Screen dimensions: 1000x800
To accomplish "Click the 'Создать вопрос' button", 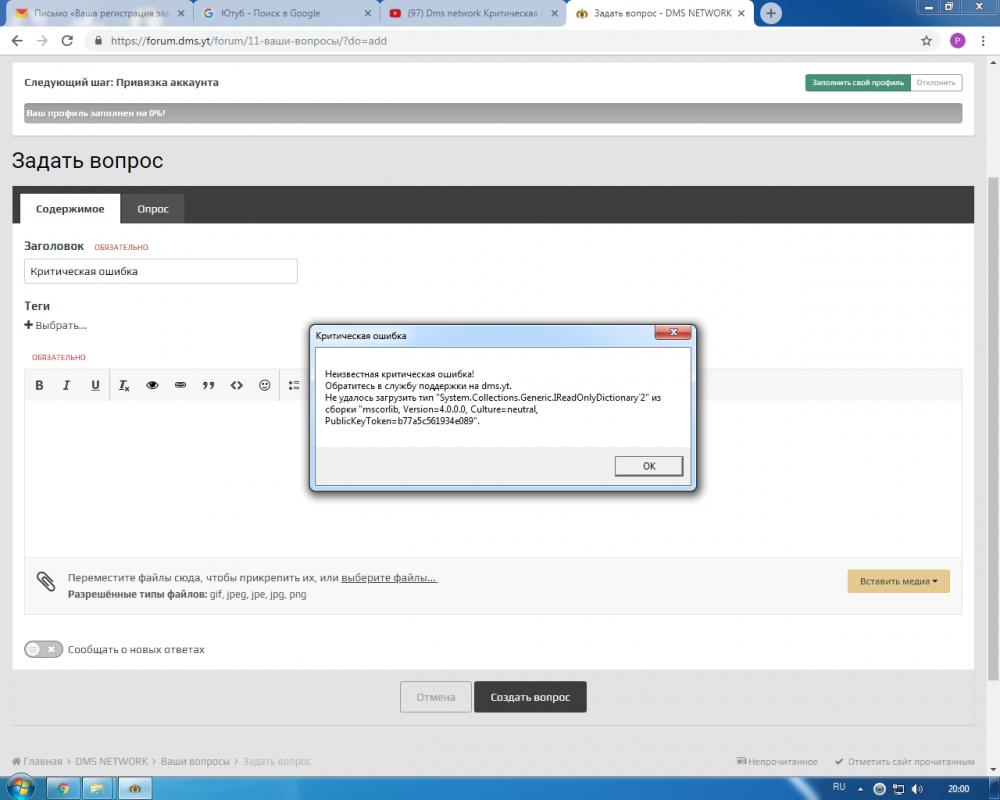I will click(530, 697).
